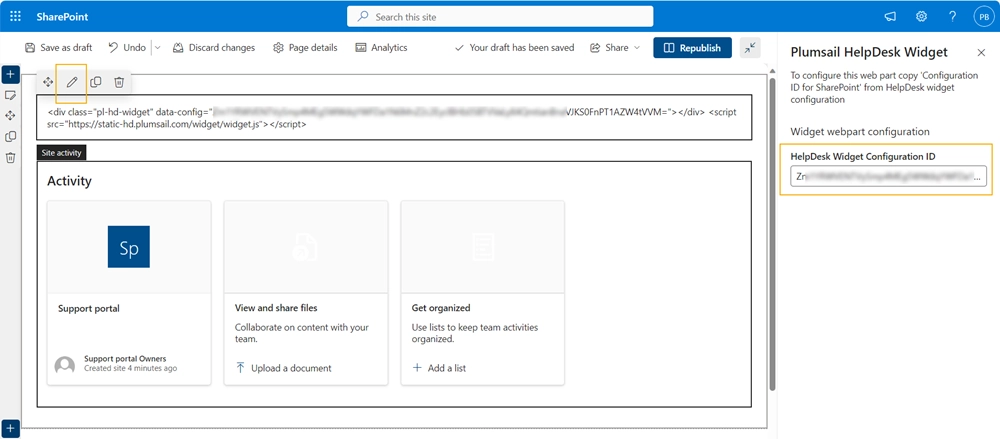1000x439 pixels.
Task: Close the Plumsail HelpDesk Widget pane
Action: [x=981, y=52]
